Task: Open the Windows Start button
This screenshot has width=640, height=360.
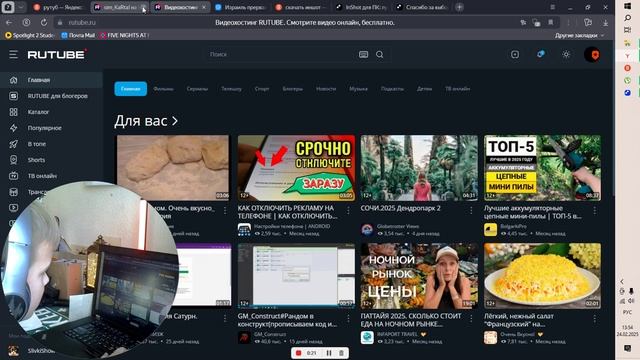Action: click(628, 6)
